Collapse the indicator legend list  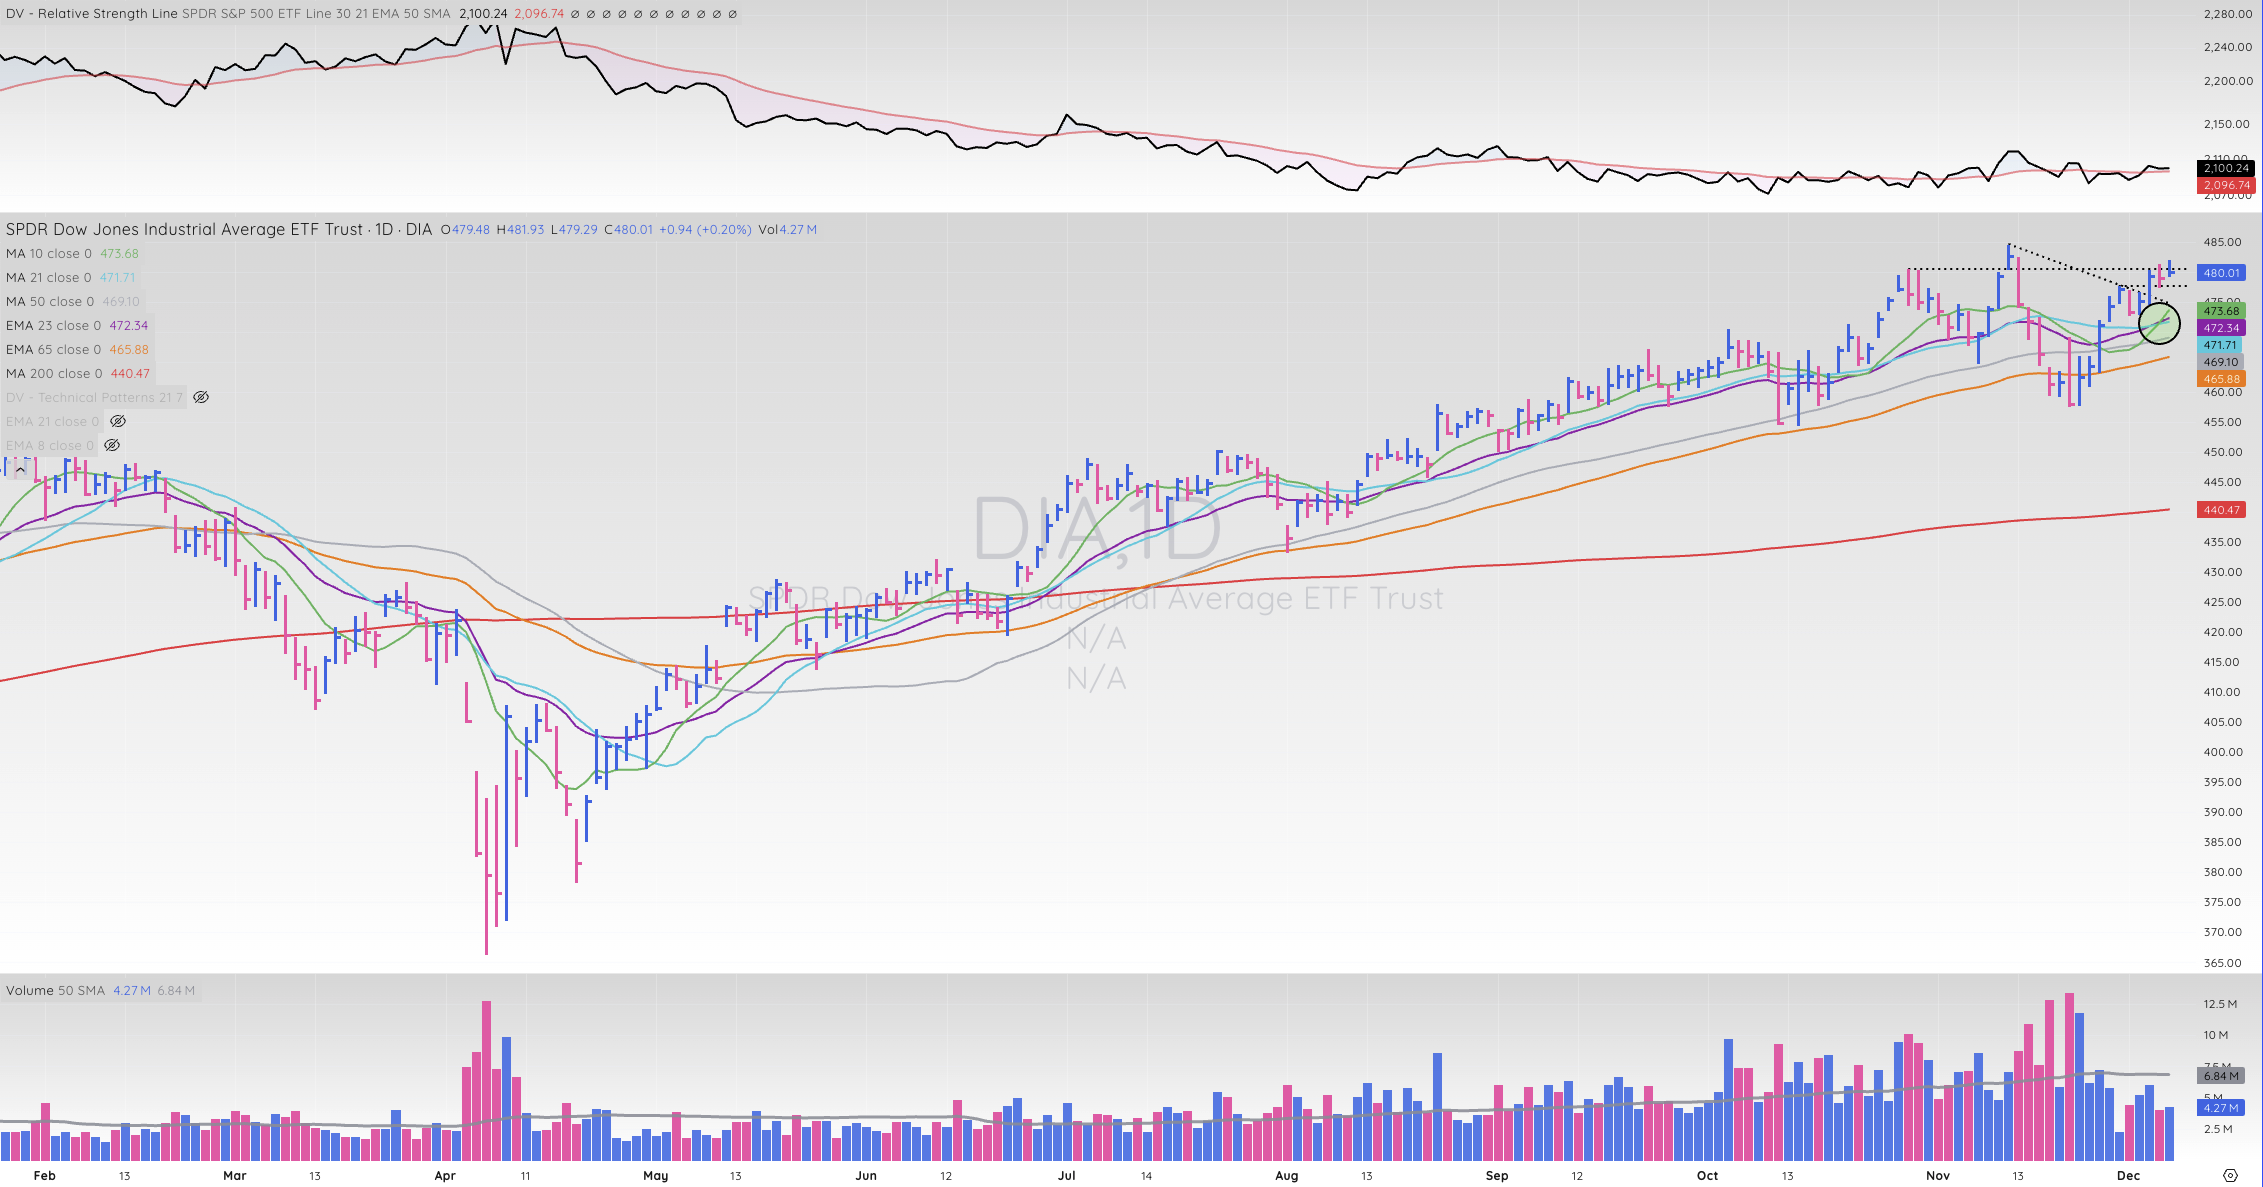[x=20, y=469]
